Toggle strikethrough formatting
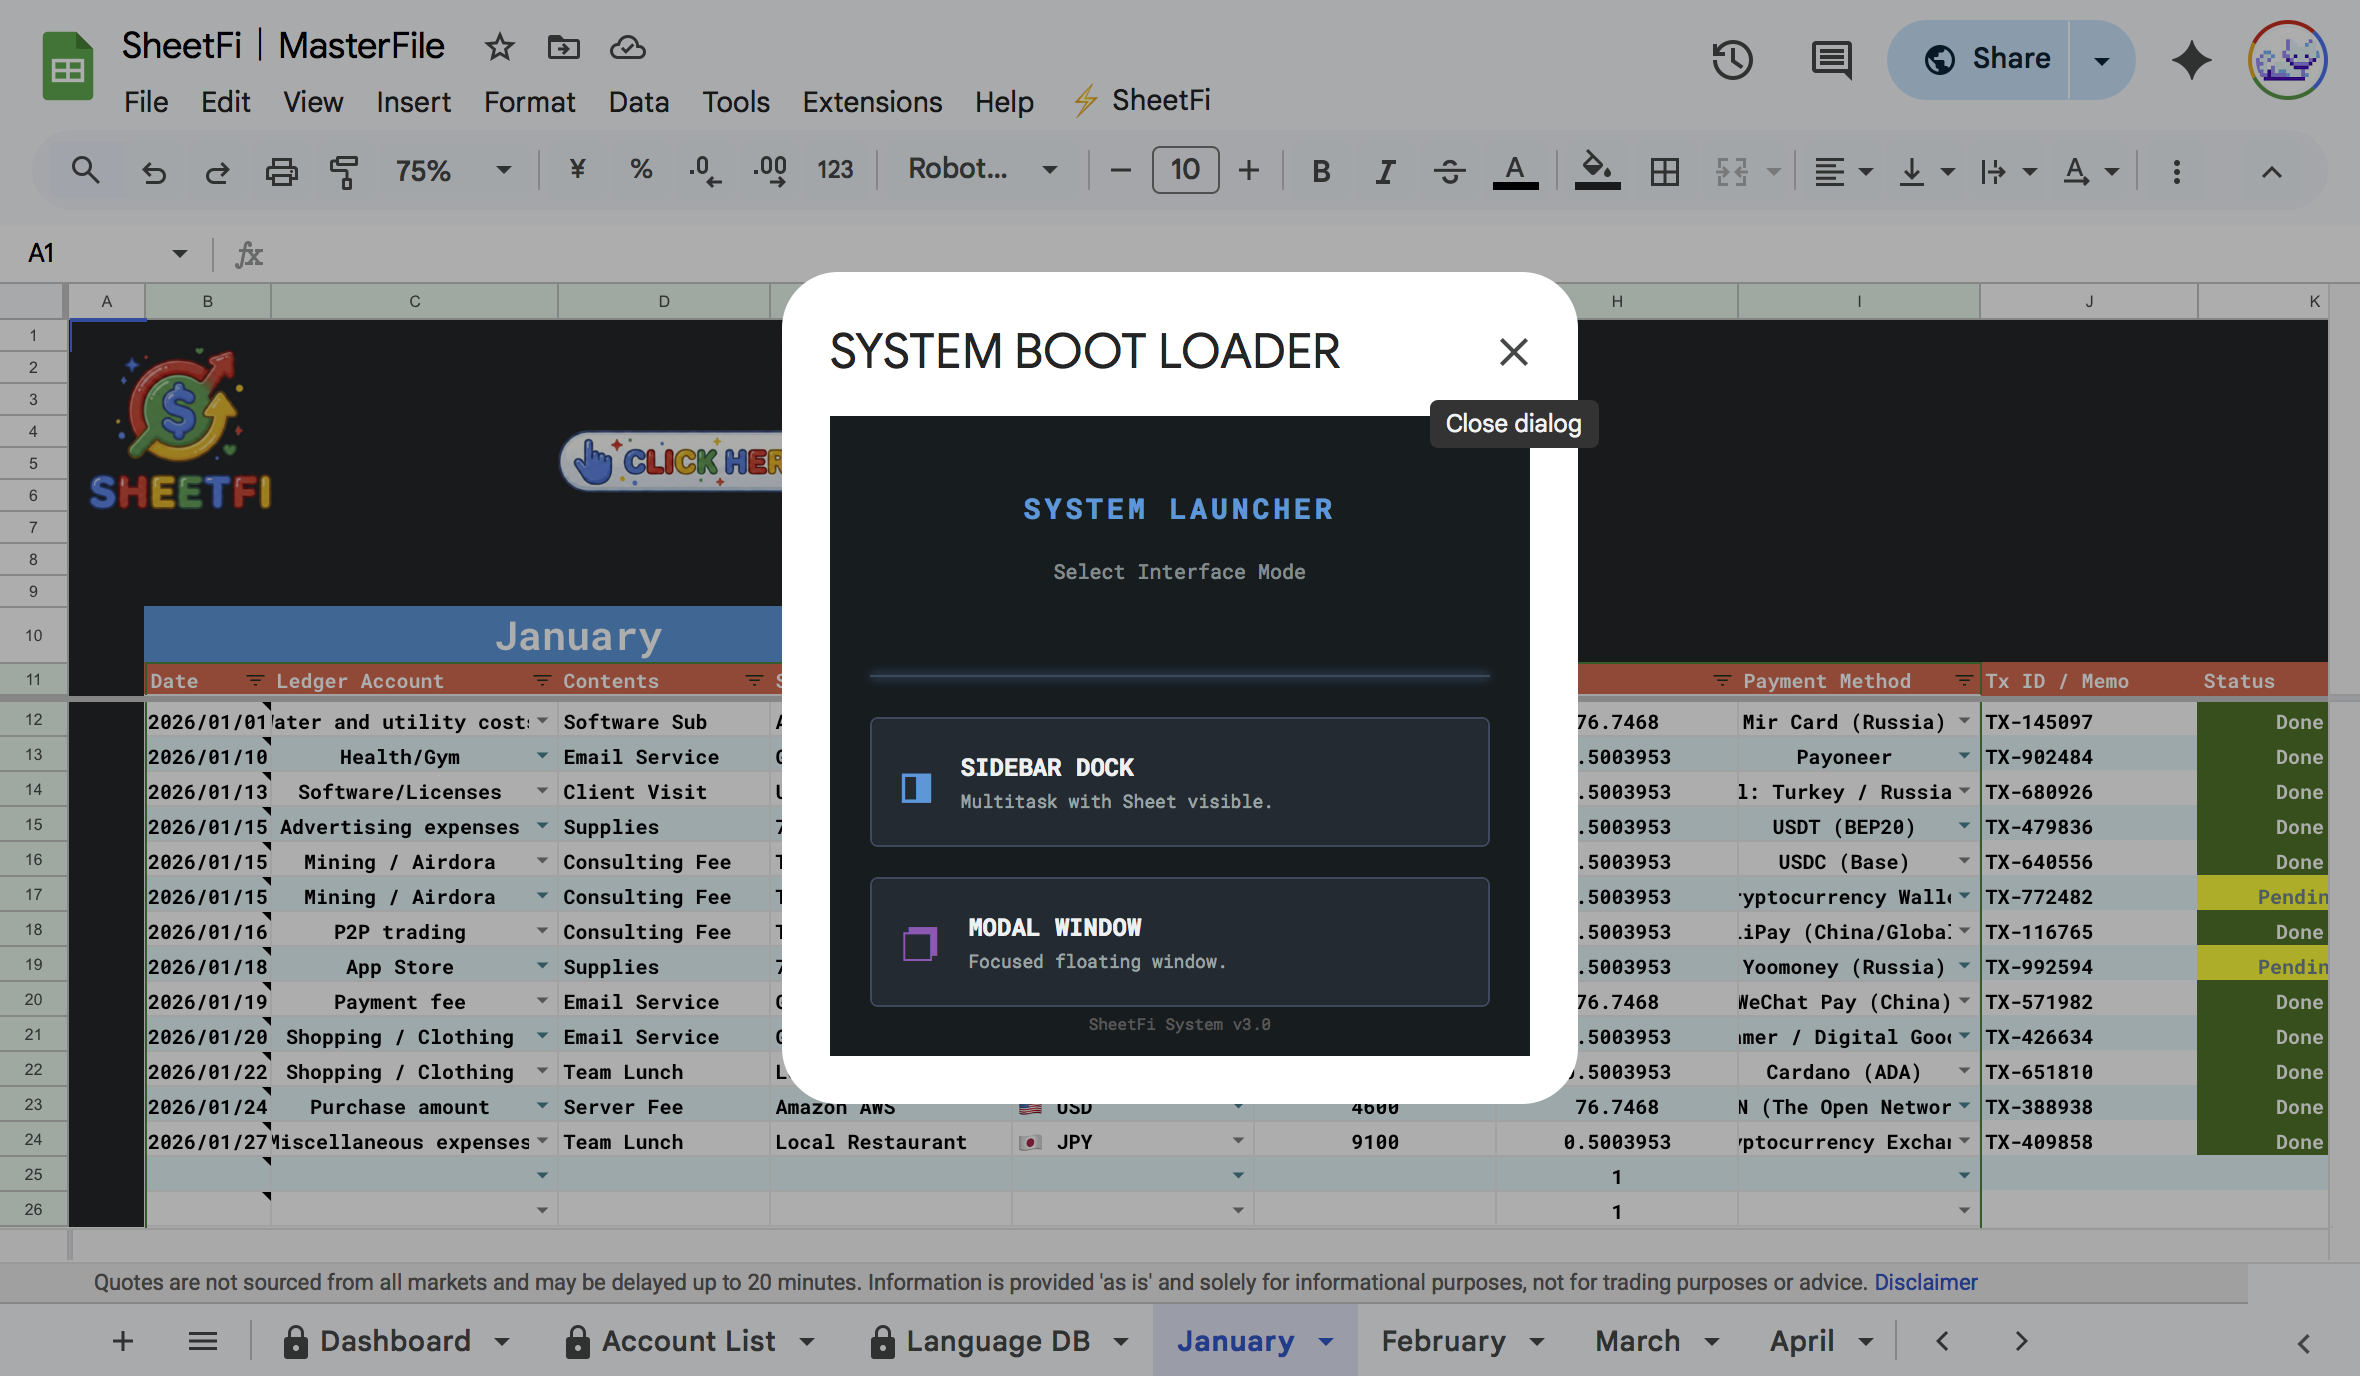The height and width of the screenshot is (1376, 2360). tap(1449, 171)
